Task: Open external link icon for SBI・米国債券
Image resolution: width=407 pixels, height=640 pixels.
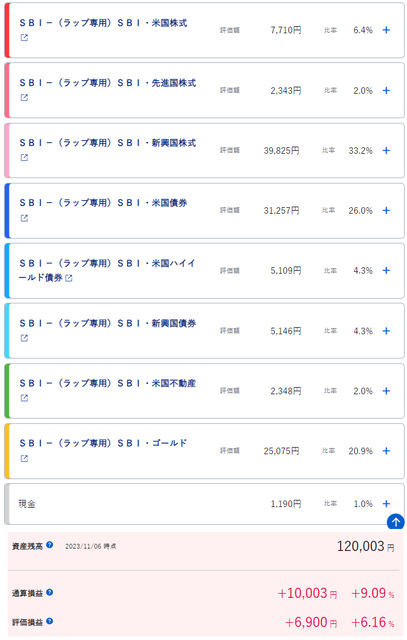Action: [24, 218]
